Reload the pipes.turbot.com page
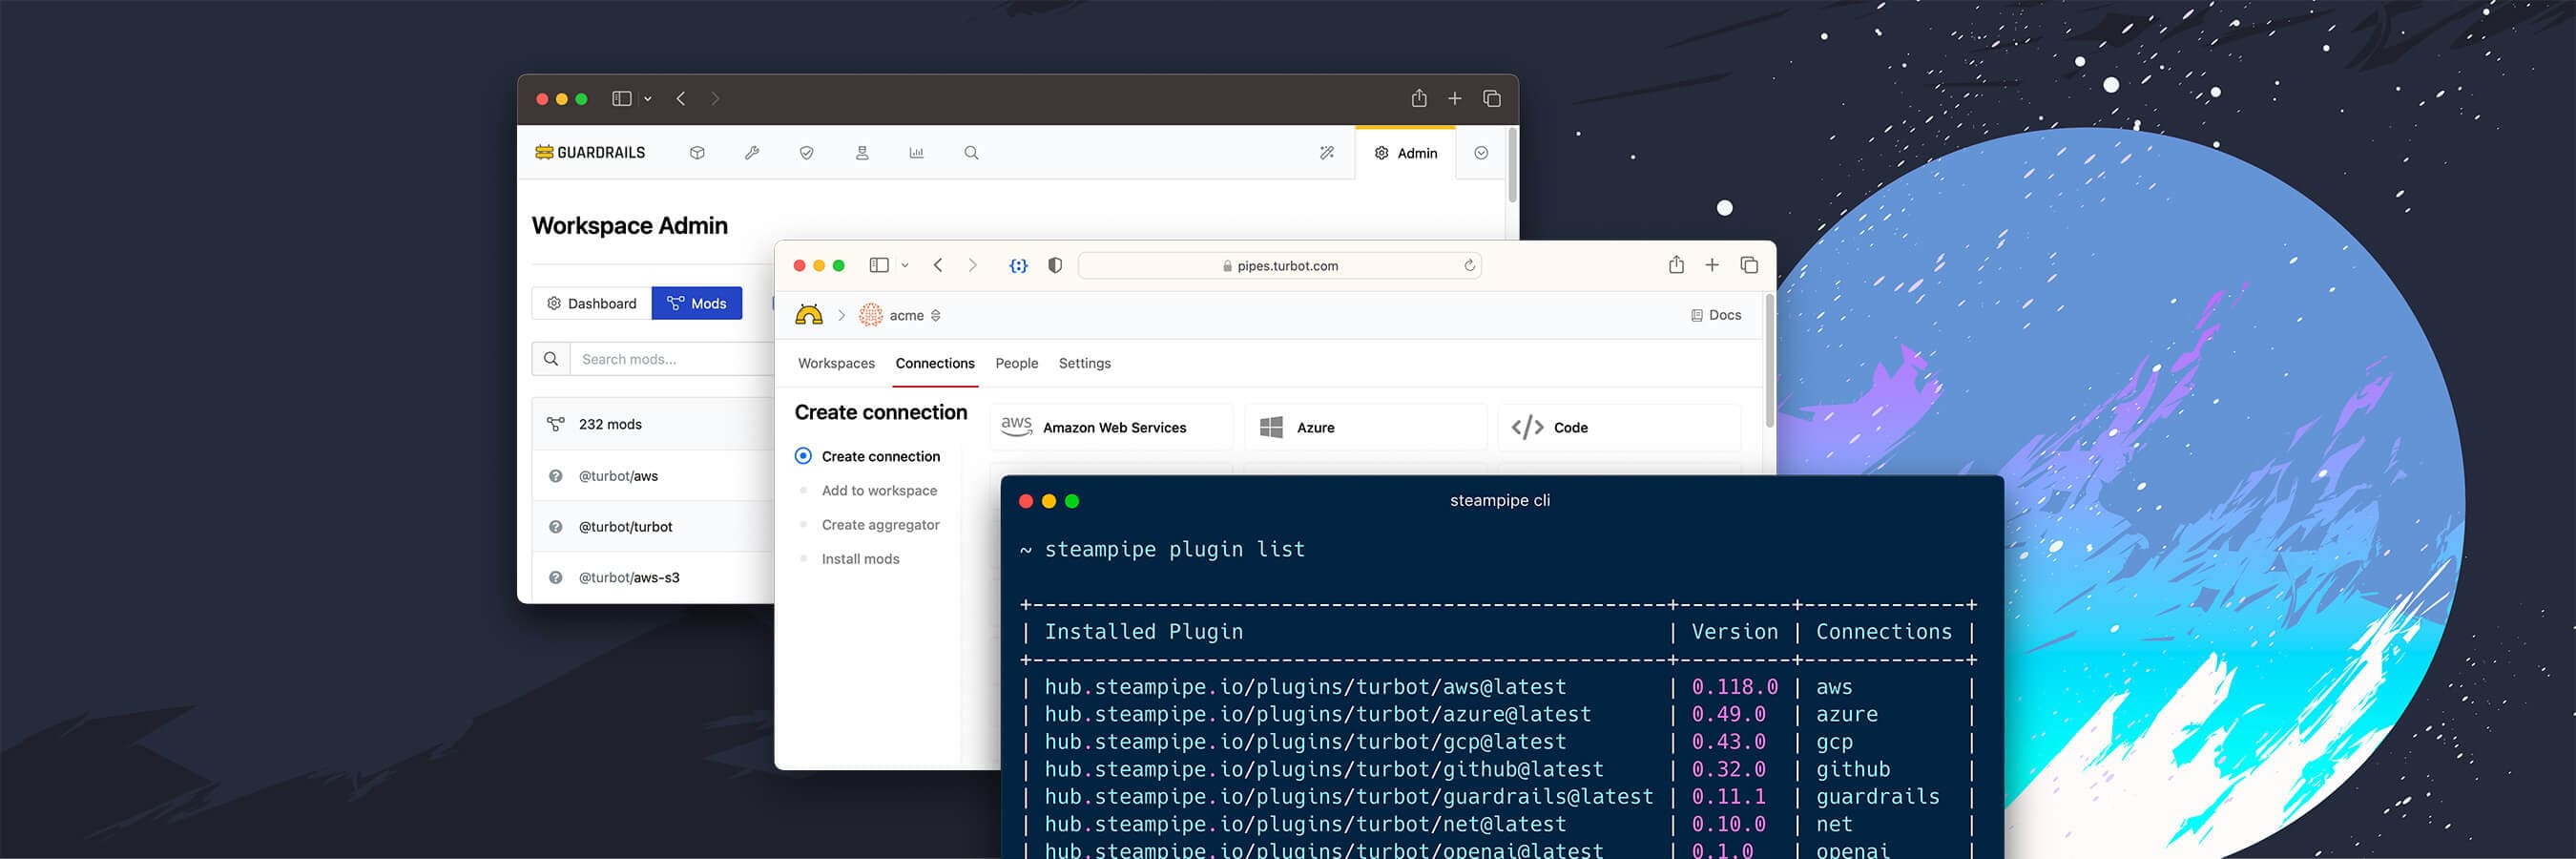The height and width of the screenshot is (859, 2576). point(1469,265)
